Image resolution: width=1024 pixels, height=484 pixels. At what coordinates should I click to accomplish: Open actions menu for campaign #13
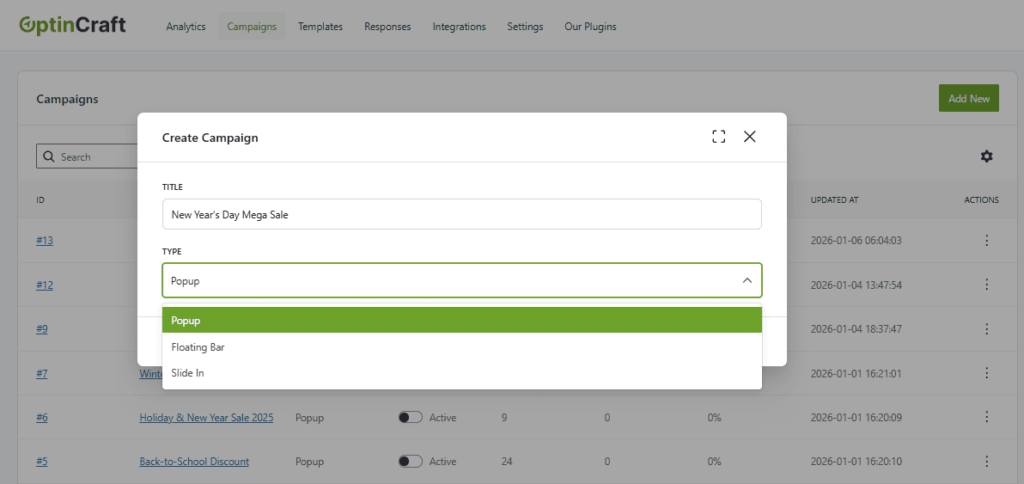[987, 240]
